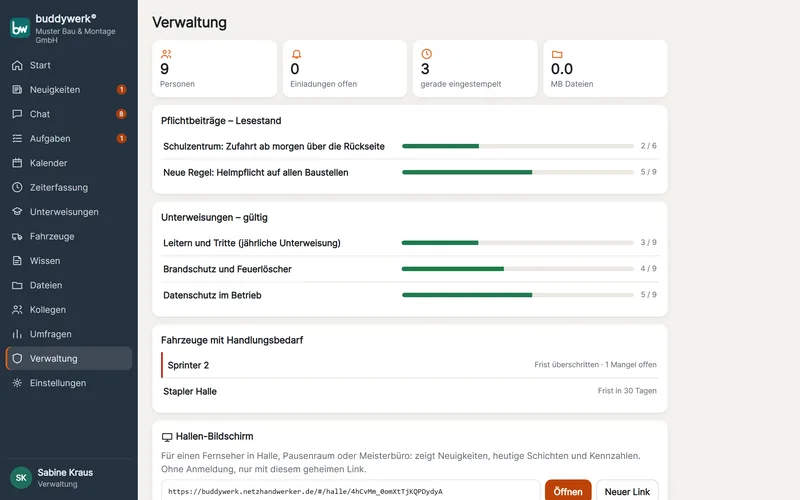Open post Schulzentrum: Zufahrt ab morgen

274,146
